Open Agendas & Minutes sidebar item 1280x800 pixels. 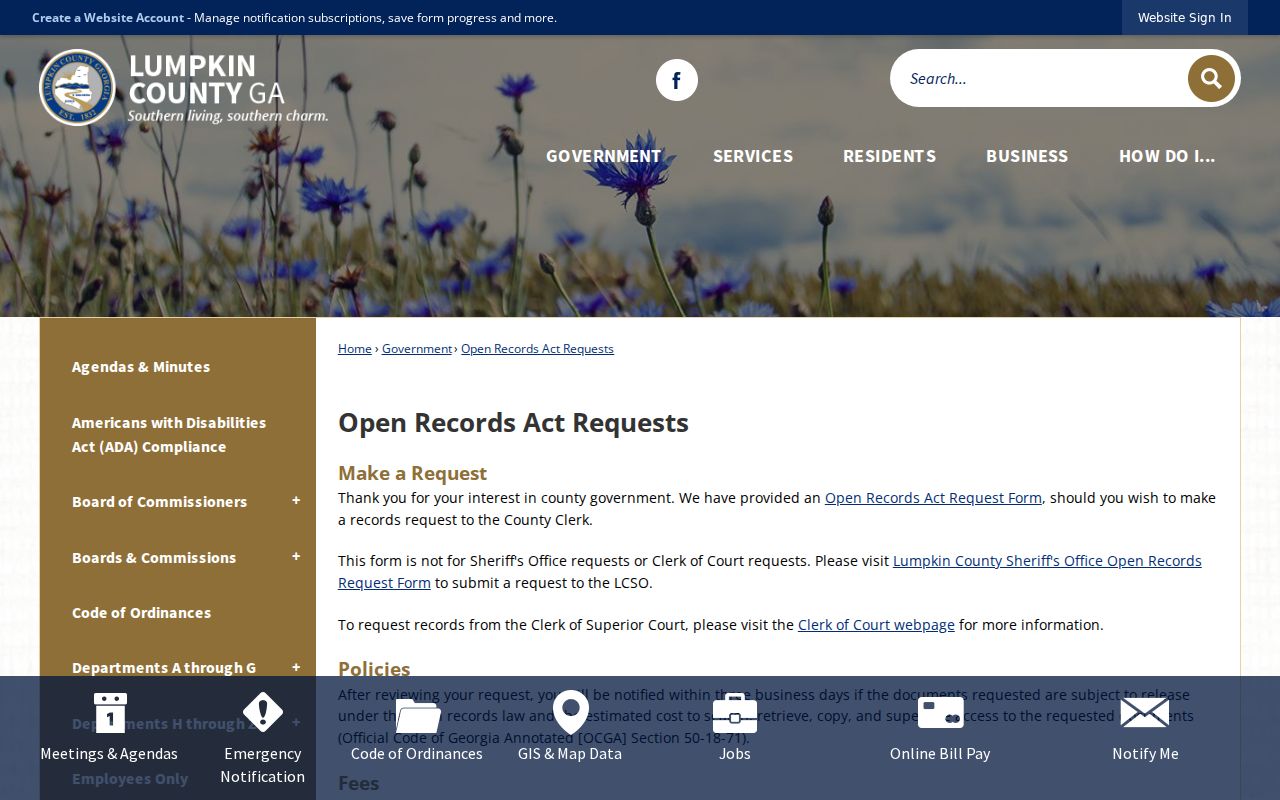pyautogui.click(x=141, y=367)
